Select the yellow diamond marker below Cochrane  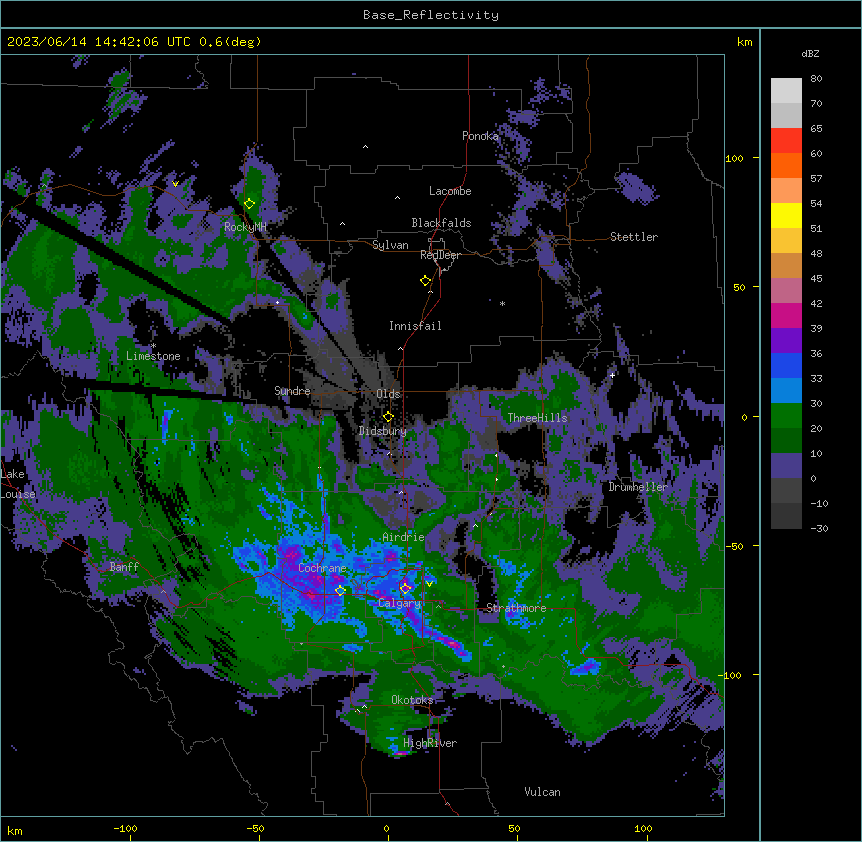tap(340, 591)
